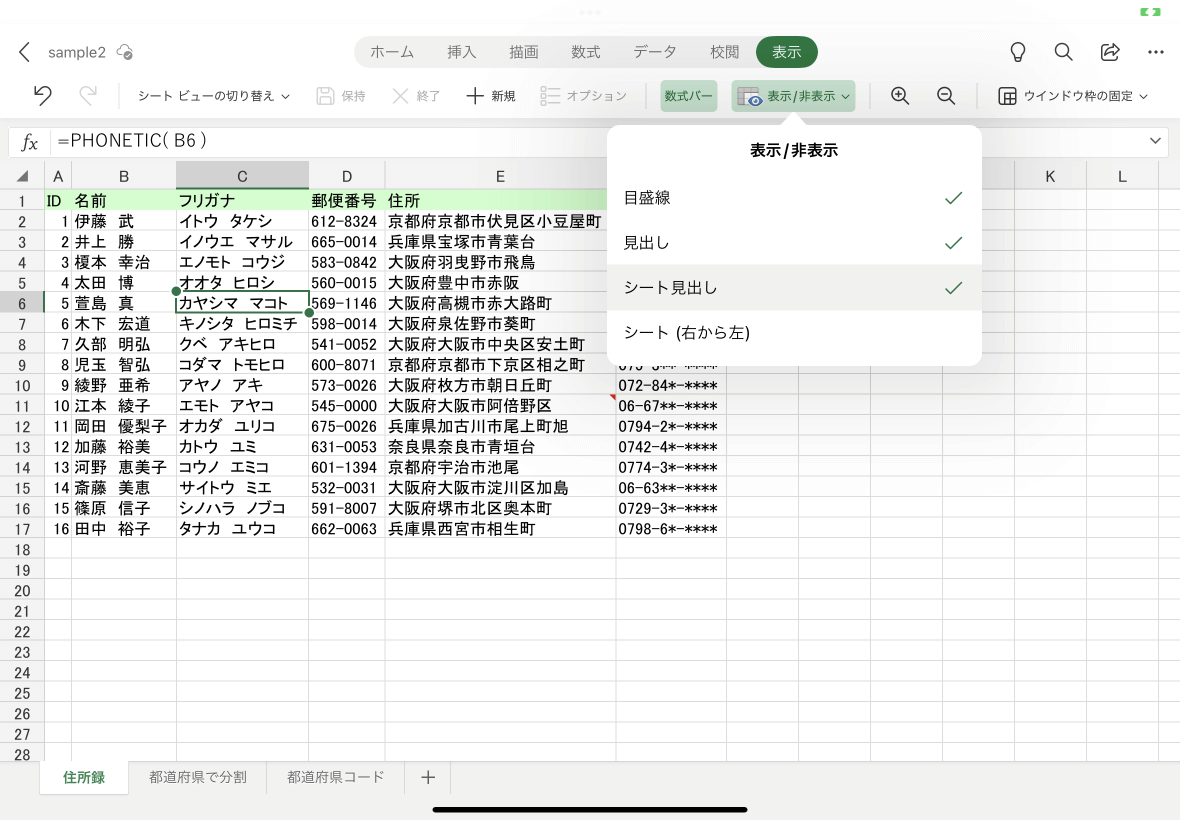Expand the formula bar chevron

pyautogui.click(x=1155, y=141)
